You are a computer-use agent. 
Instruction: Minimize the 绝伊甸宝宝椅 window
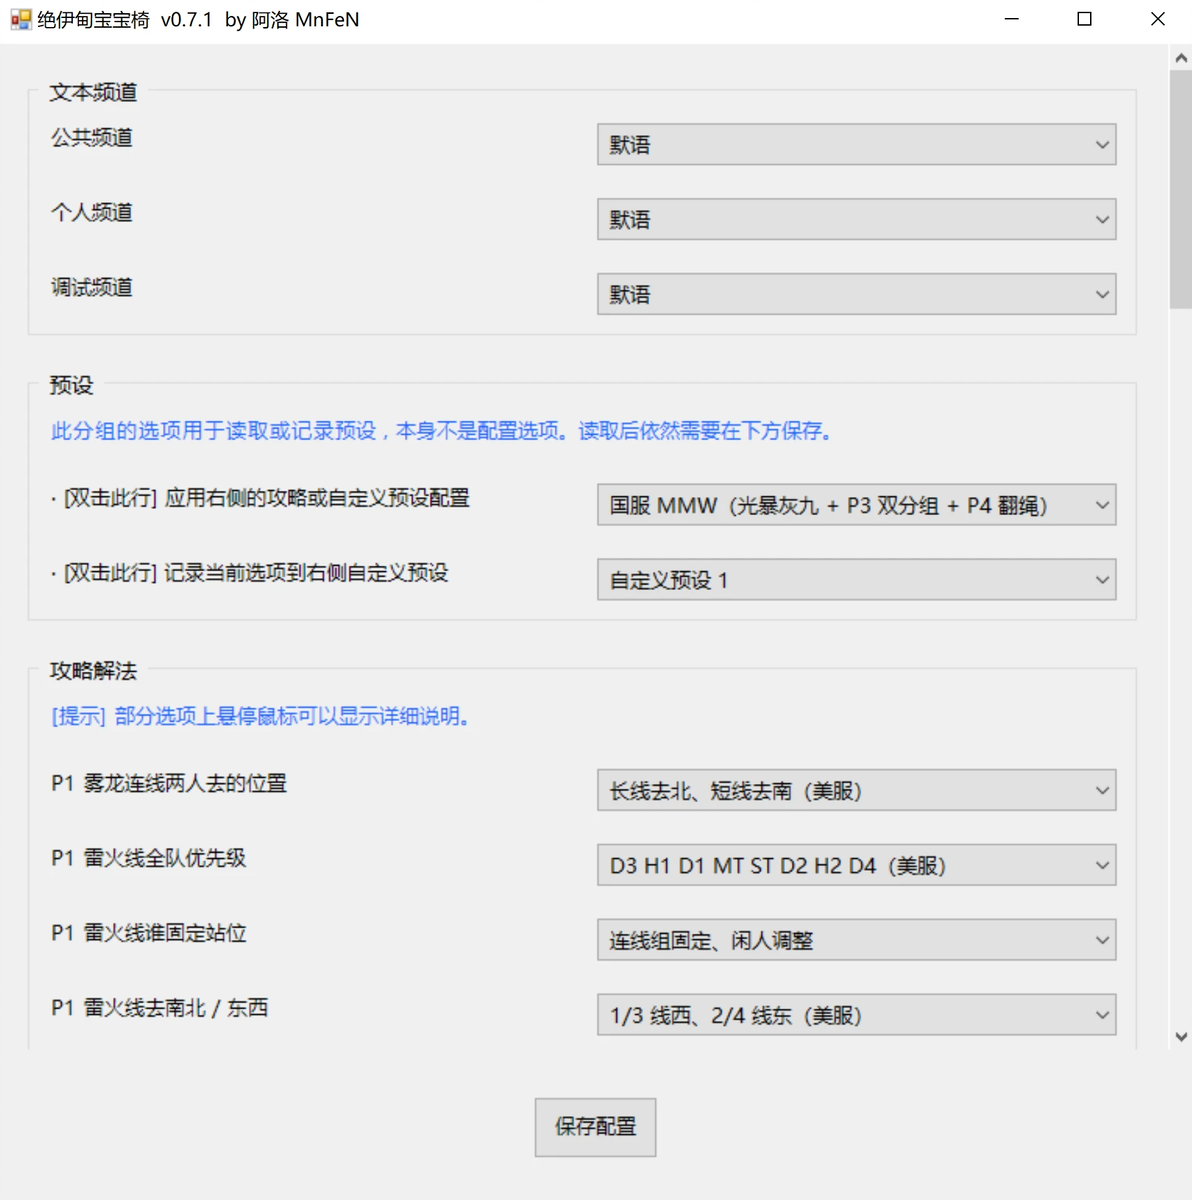pos(1012,19)
